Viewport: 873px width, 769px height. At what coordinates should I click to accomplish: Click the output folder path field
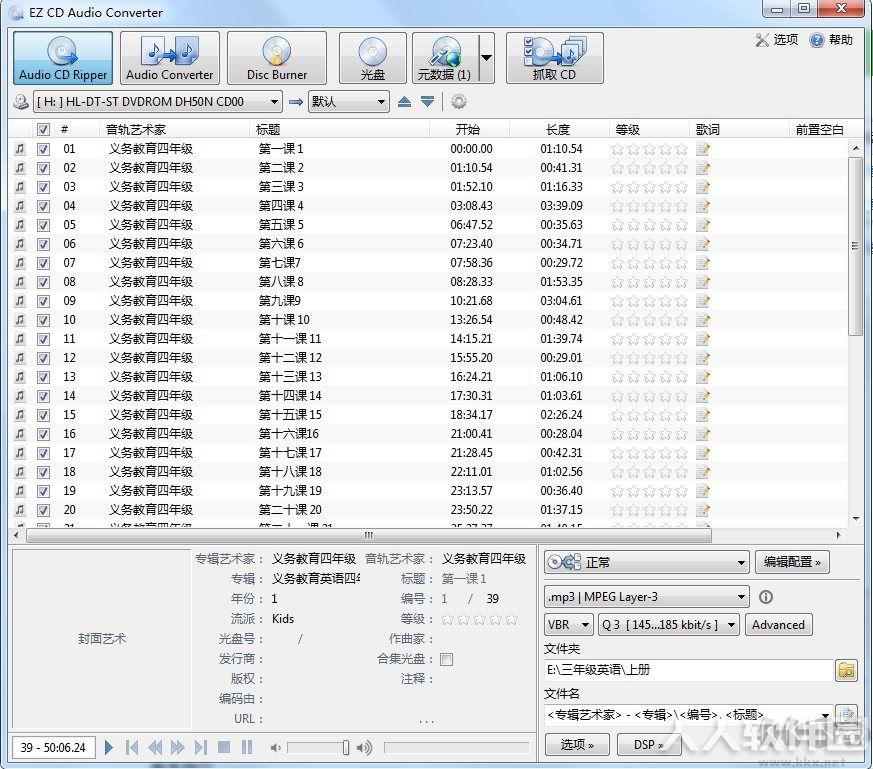pos(688,670)
